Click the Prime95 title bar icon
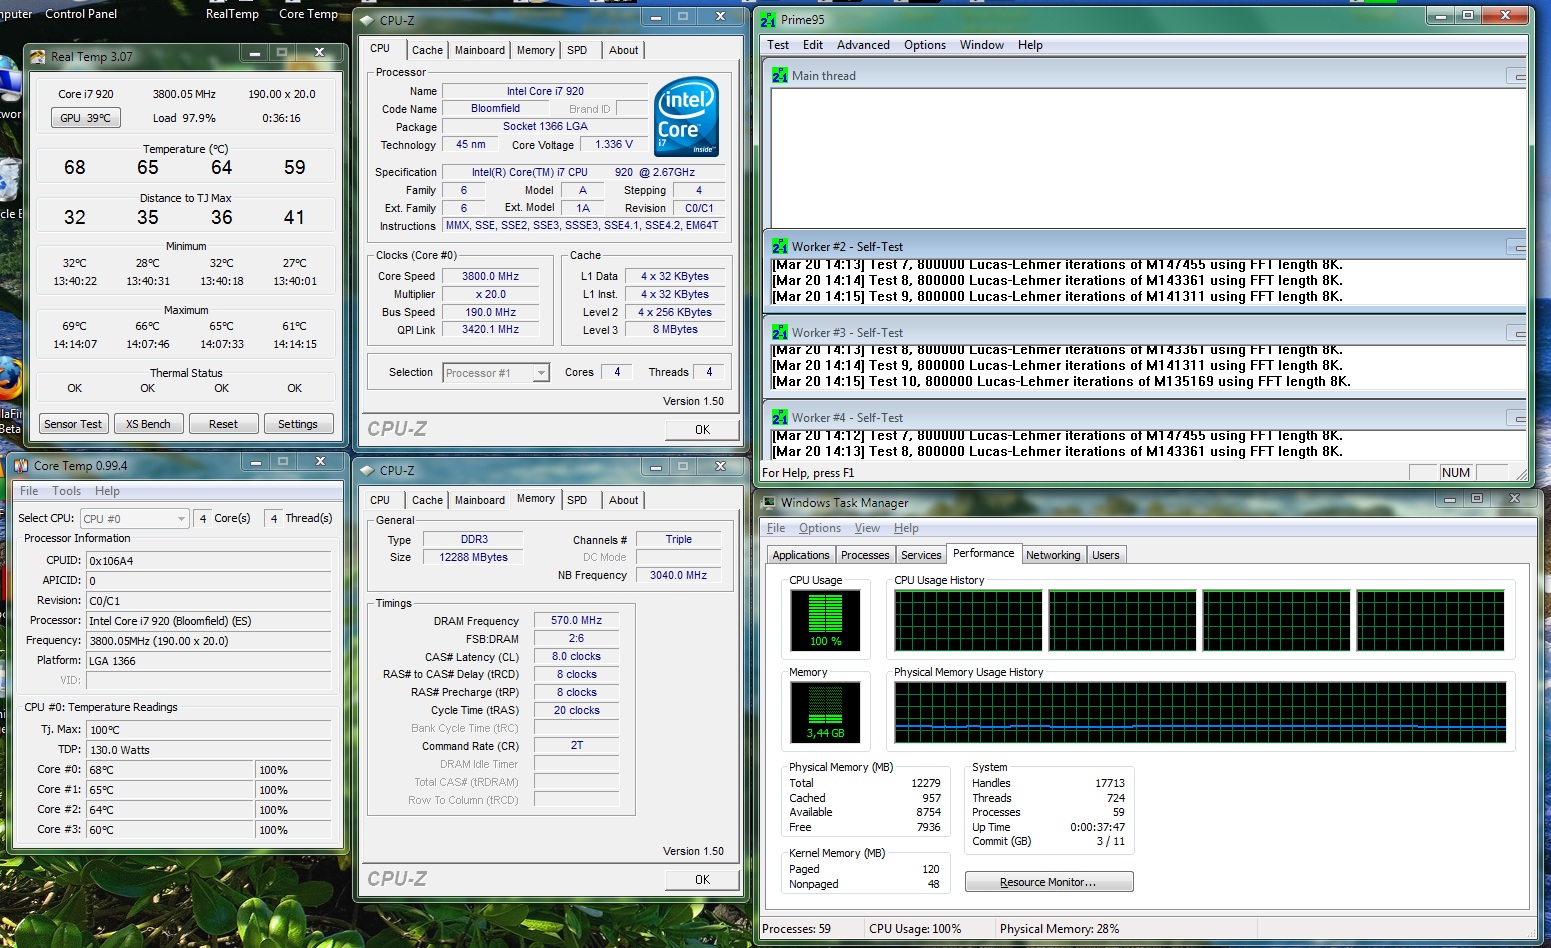This screenshot has width=1551, height=948. point(768,19)
